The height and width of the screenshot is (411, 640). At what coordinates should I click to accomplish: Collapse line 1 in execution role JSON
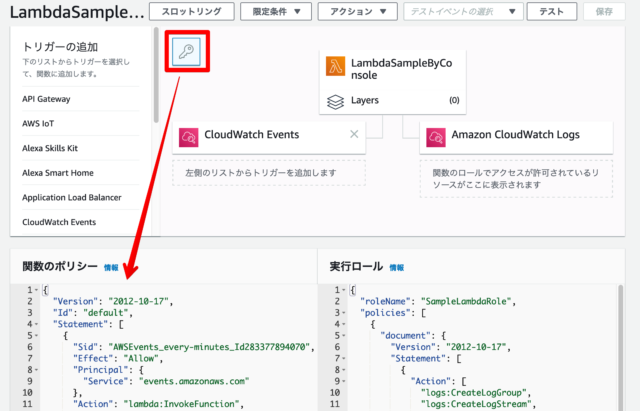(x=343, y=290)
